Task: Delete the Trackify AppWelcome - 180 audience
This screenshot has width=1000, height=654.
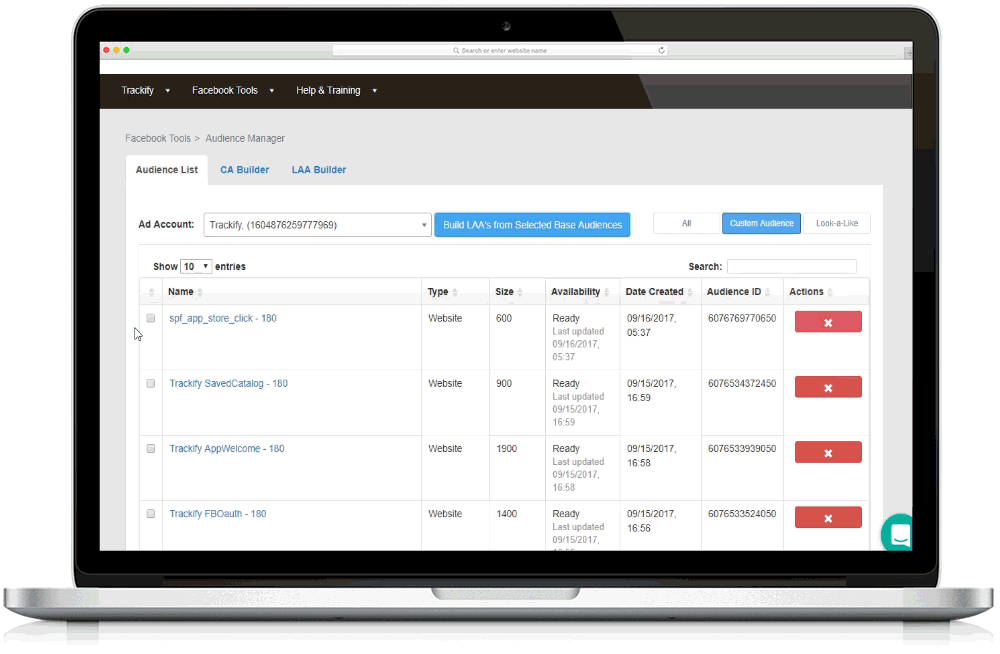Action: click(828, 452)
